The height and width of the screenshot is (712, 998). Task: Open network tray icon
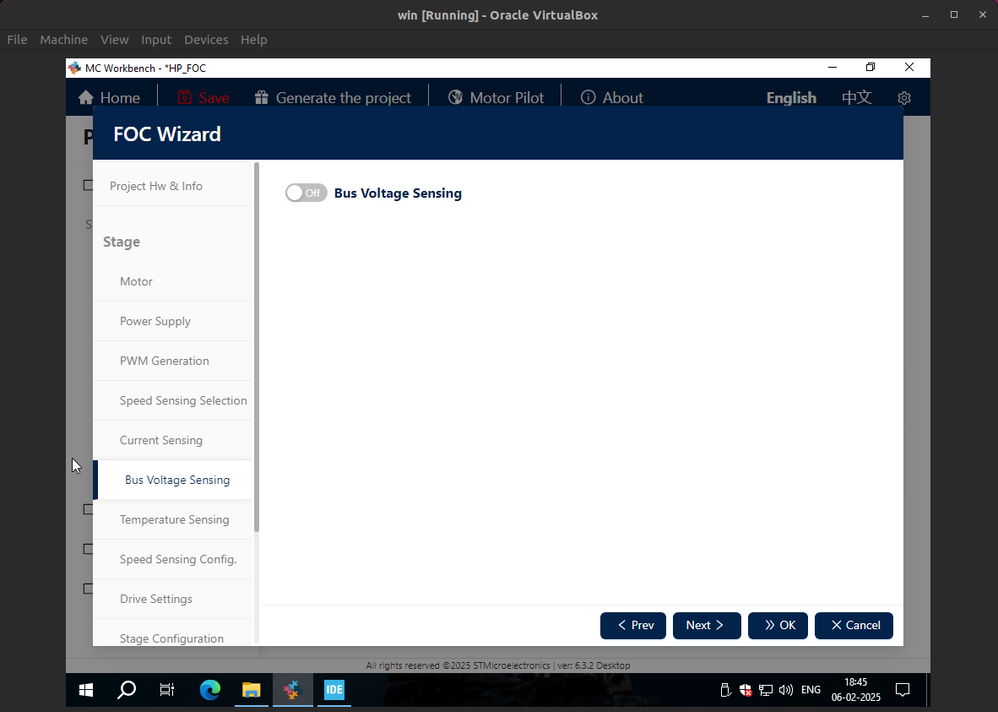coord(766,690)
